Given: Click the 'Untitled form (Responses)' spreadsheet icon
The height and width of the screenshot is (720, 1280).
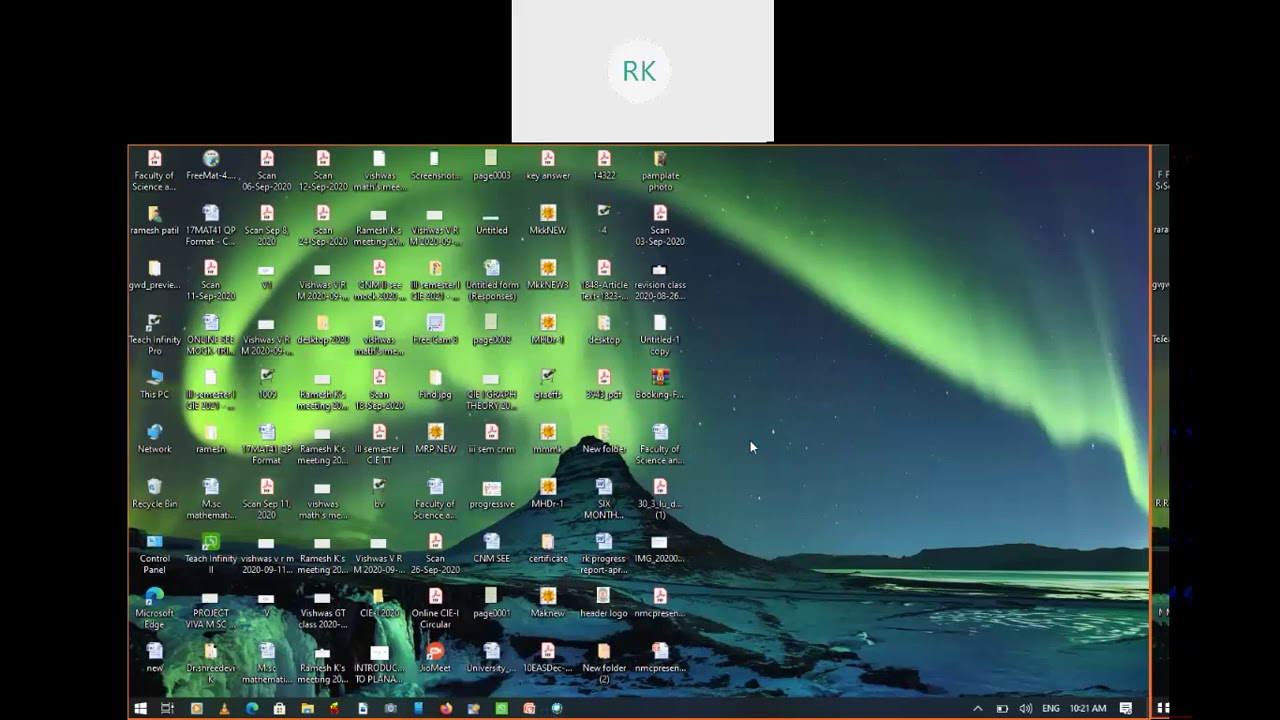Looking at the screenshot, I should [492, 280].
